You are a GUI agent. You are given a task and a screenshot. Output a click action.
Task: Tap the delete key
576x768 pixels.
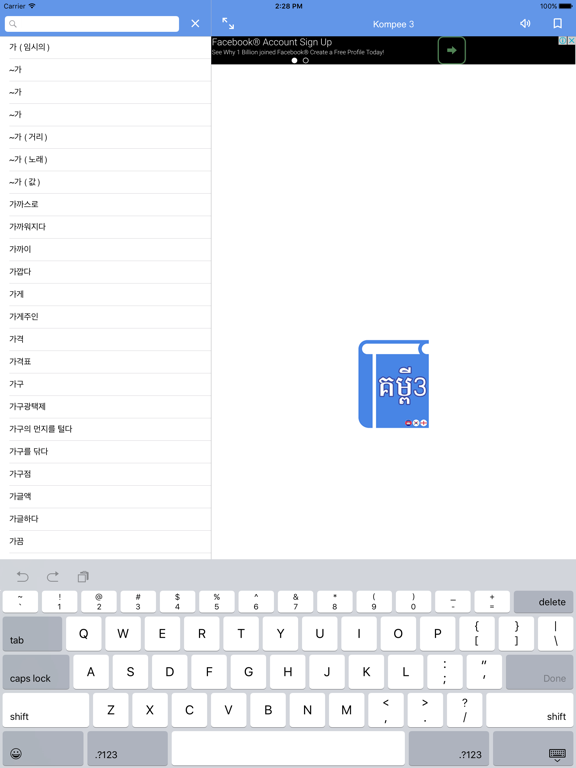[x=544, y=601]
